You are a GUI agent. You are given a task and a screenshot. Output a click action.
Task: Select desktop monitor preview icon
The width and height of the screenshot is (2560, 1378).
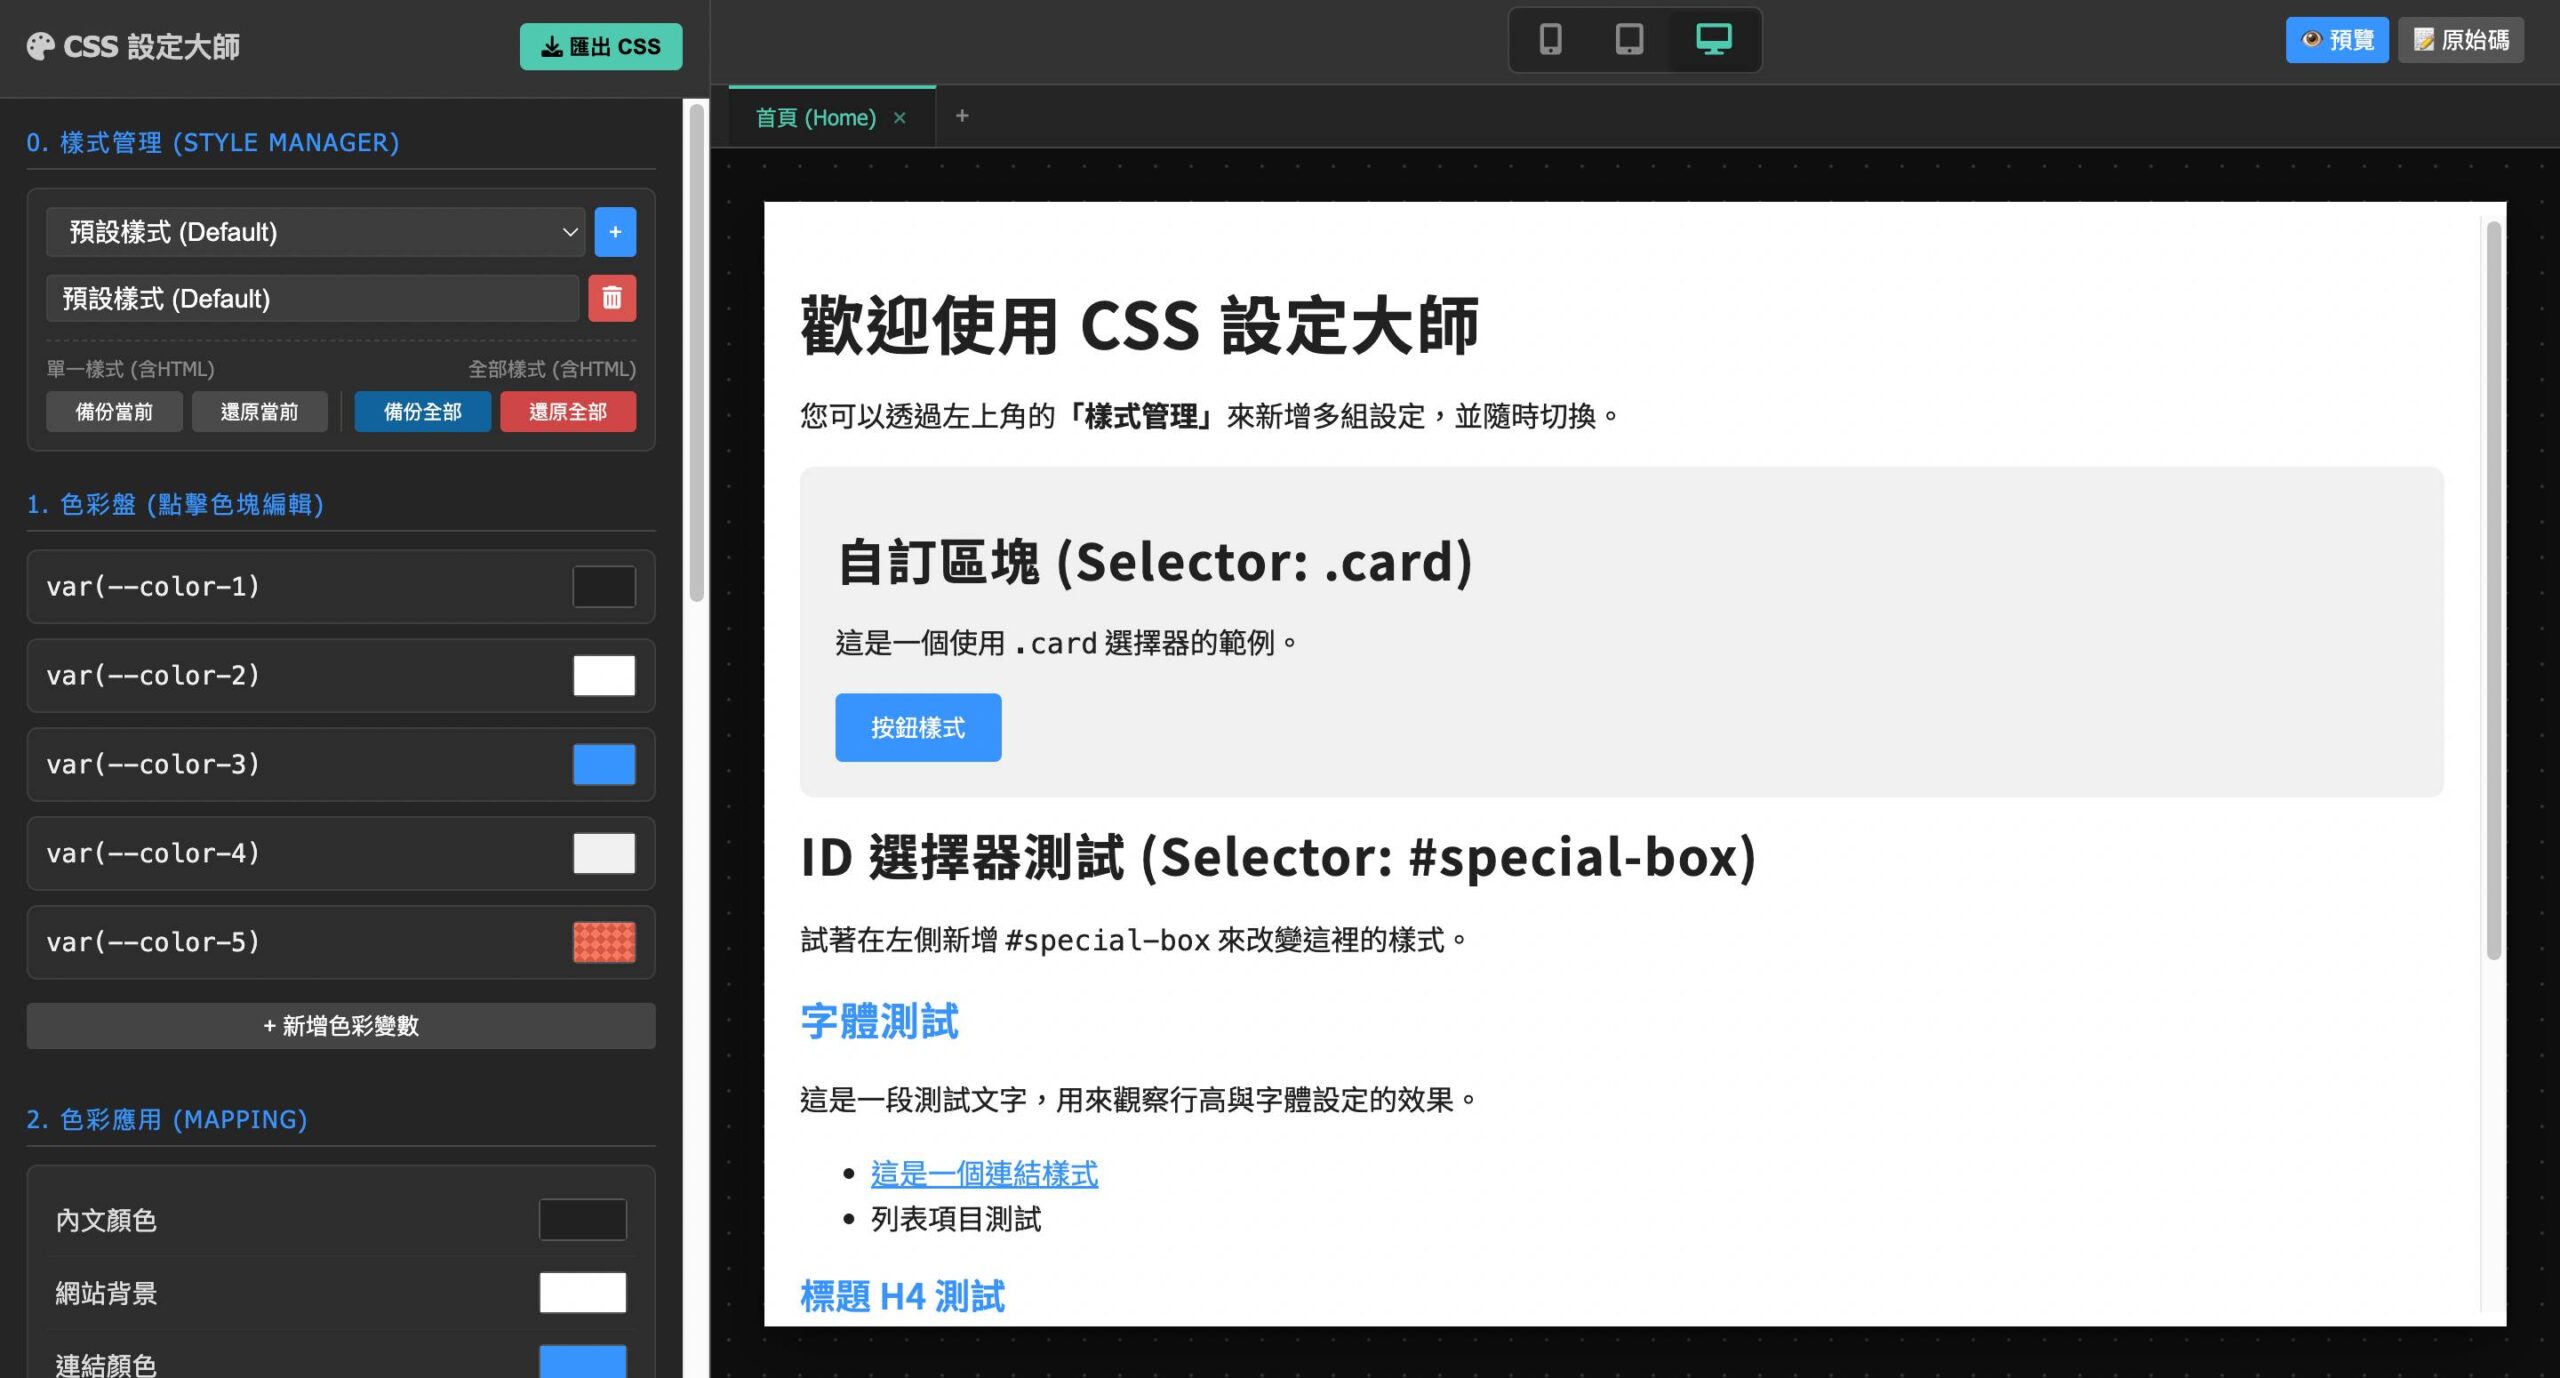(x=1713, y=40)
